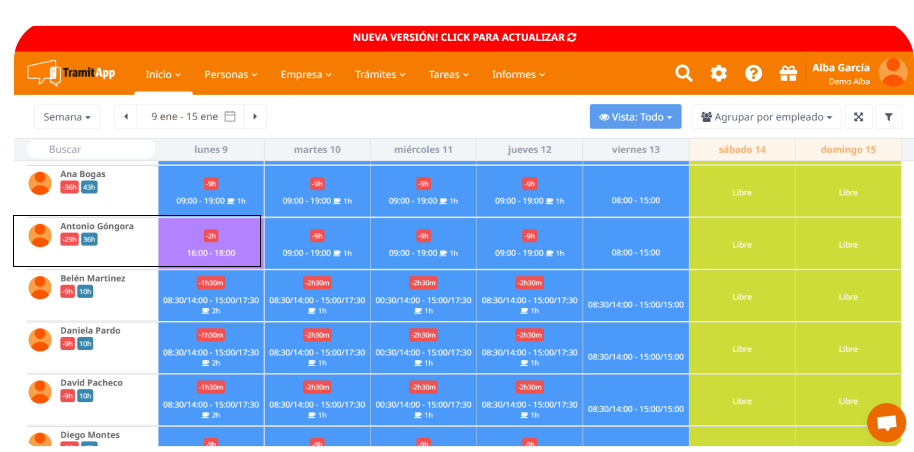This screenshot has width=914, height=452.
Task: Open the Trámites menu
Action: point(380,74)
